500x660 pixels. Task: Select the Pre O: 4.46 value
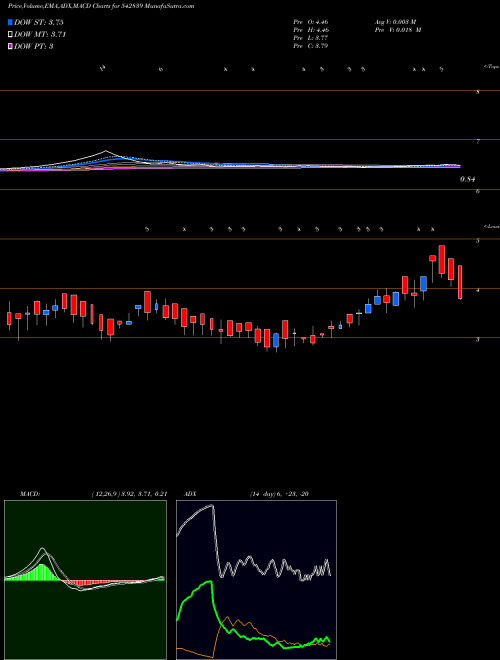tap(311, 22)
